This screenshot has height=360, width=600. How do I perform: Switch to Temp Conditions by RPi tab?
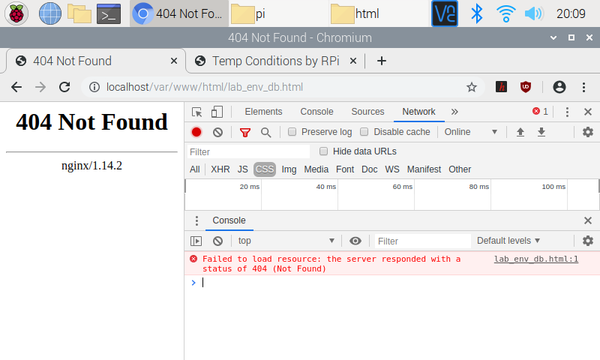[276, 61]
